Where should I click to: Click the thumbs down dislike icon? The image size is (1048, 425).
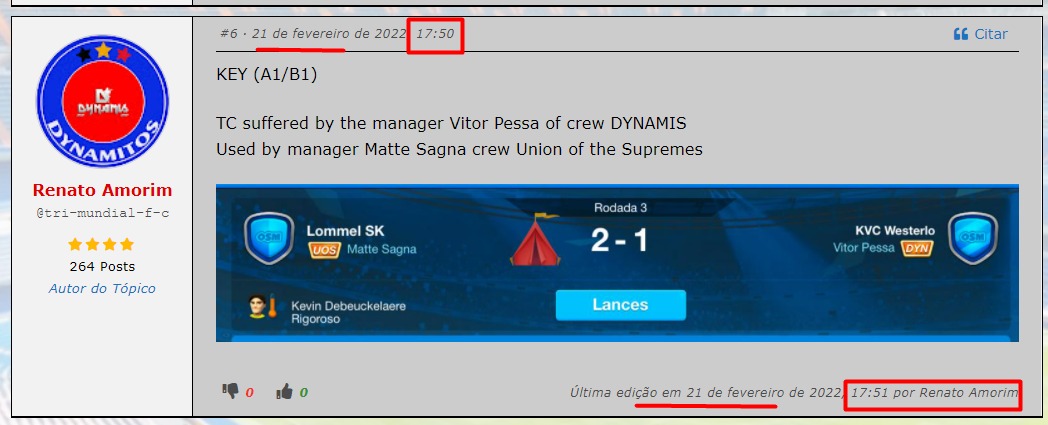231,391
